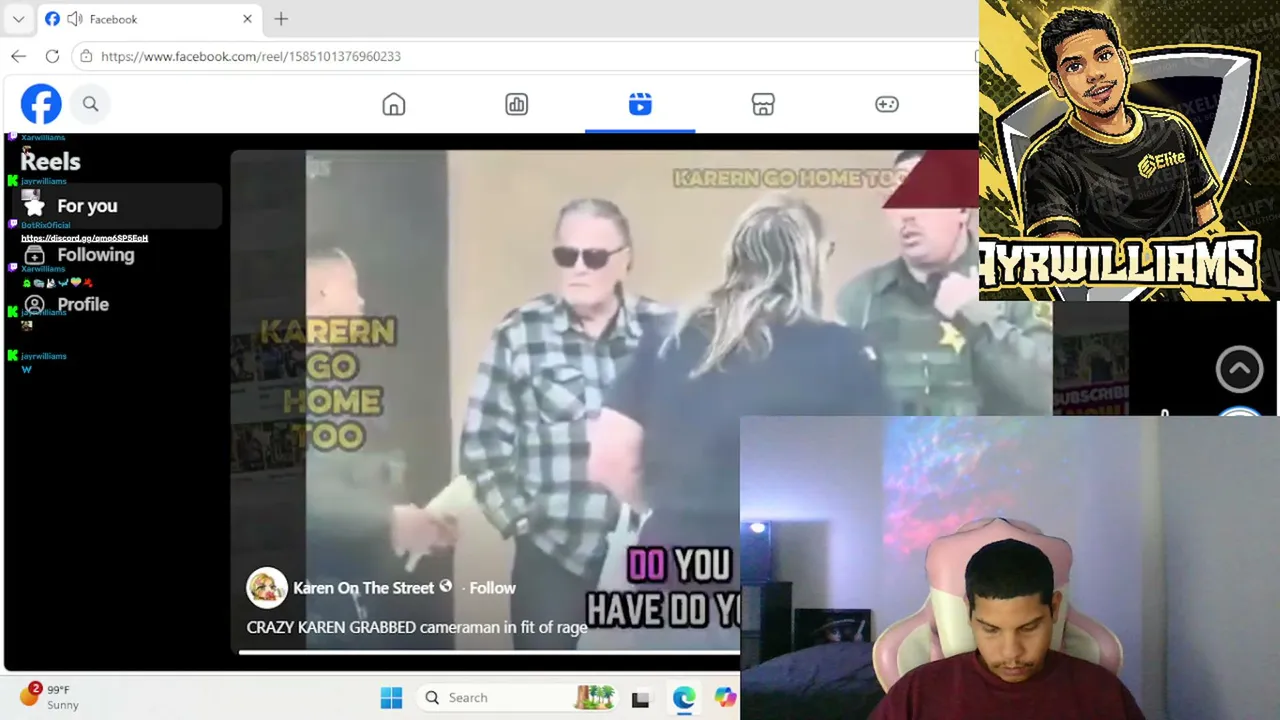This screenshot has width=1280, height=720.
Task: Reload the Facebook reel page
Action: point(52,56)
